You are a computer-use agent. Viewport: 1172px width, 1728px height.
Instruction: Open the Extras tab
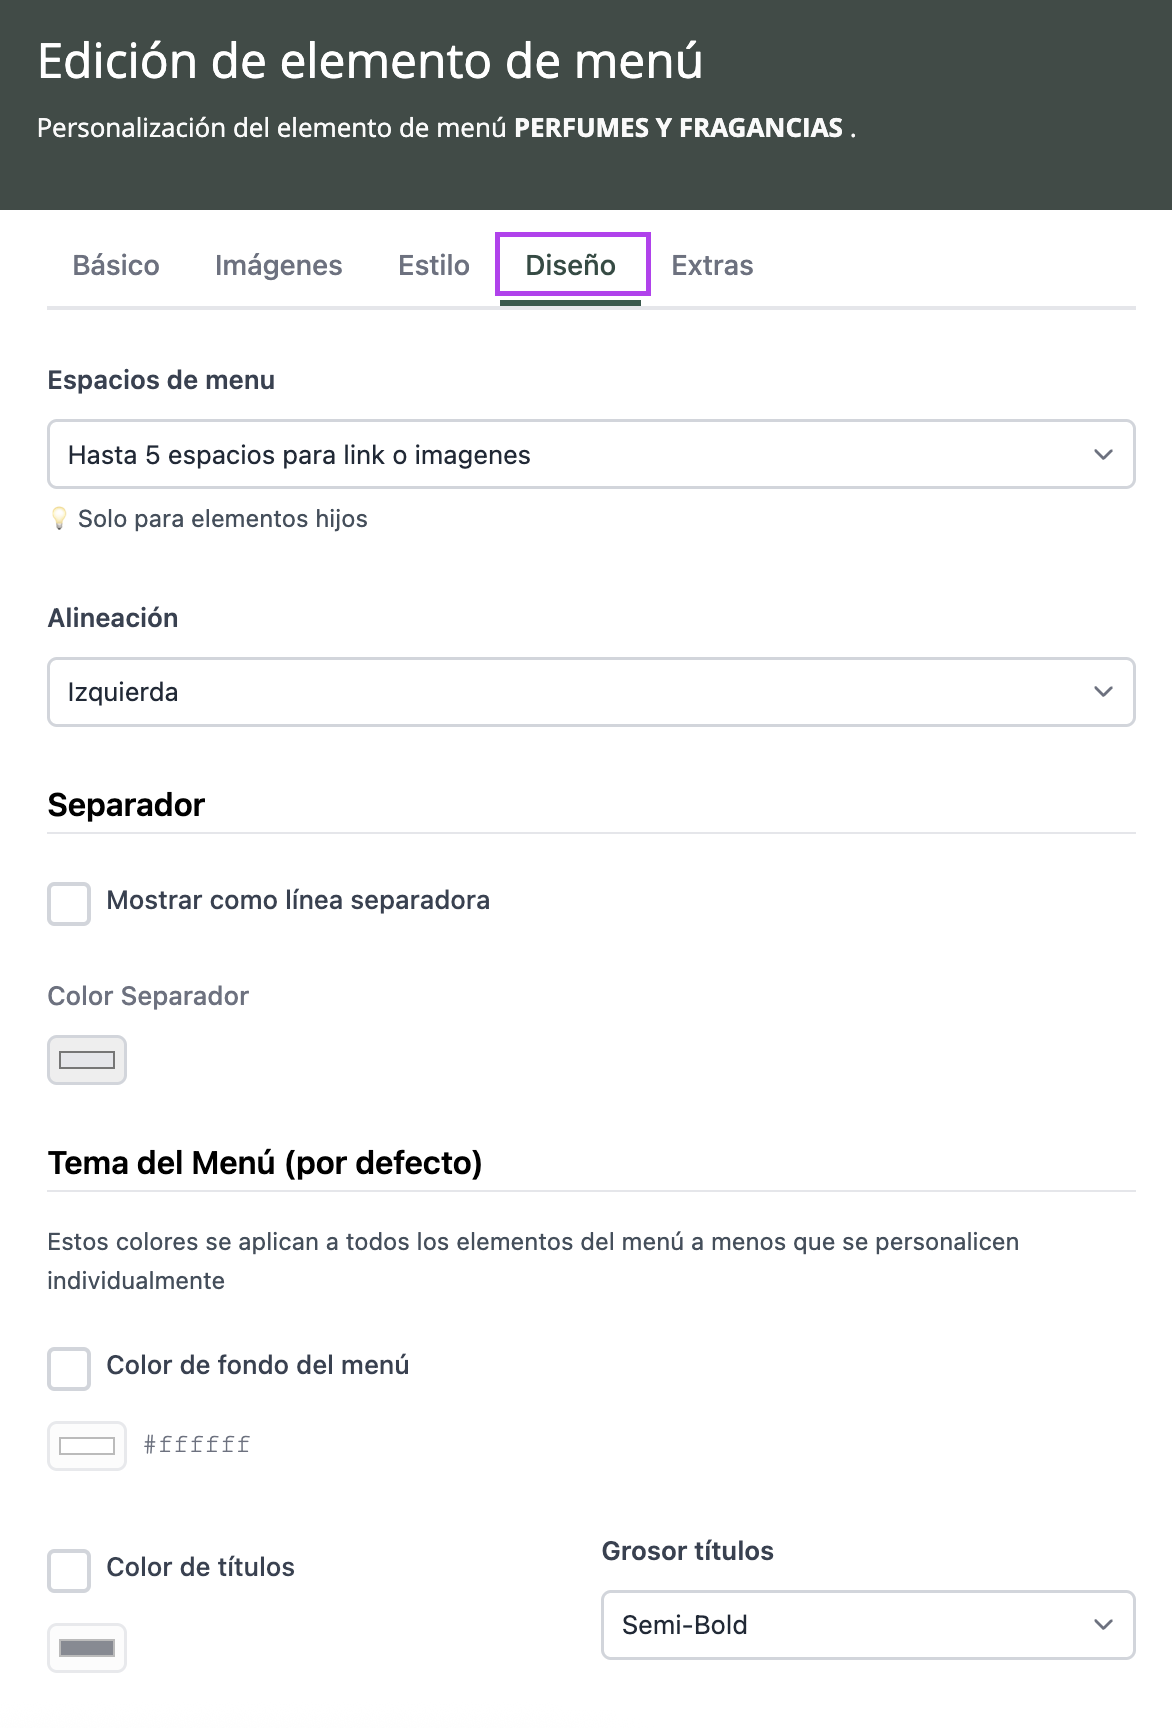point(712,265)
